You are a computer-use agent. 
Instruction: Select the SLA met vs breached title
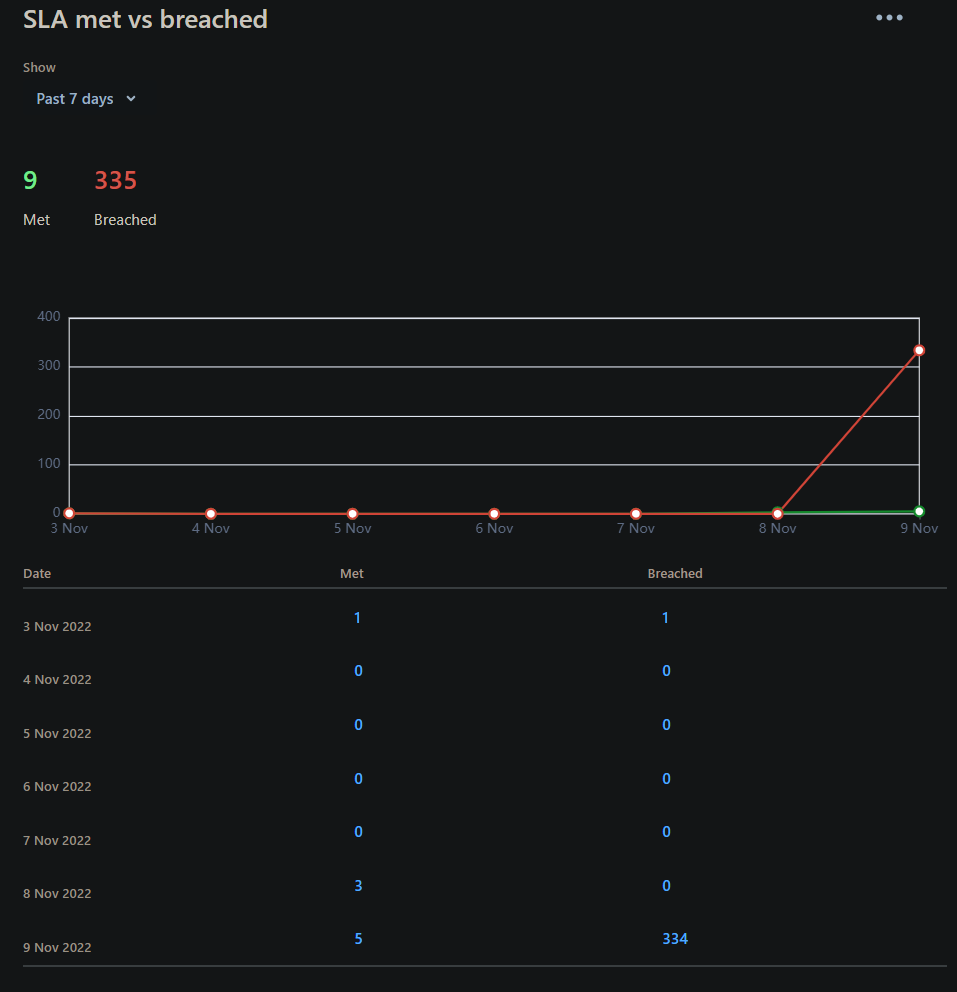tap(145, 18)
